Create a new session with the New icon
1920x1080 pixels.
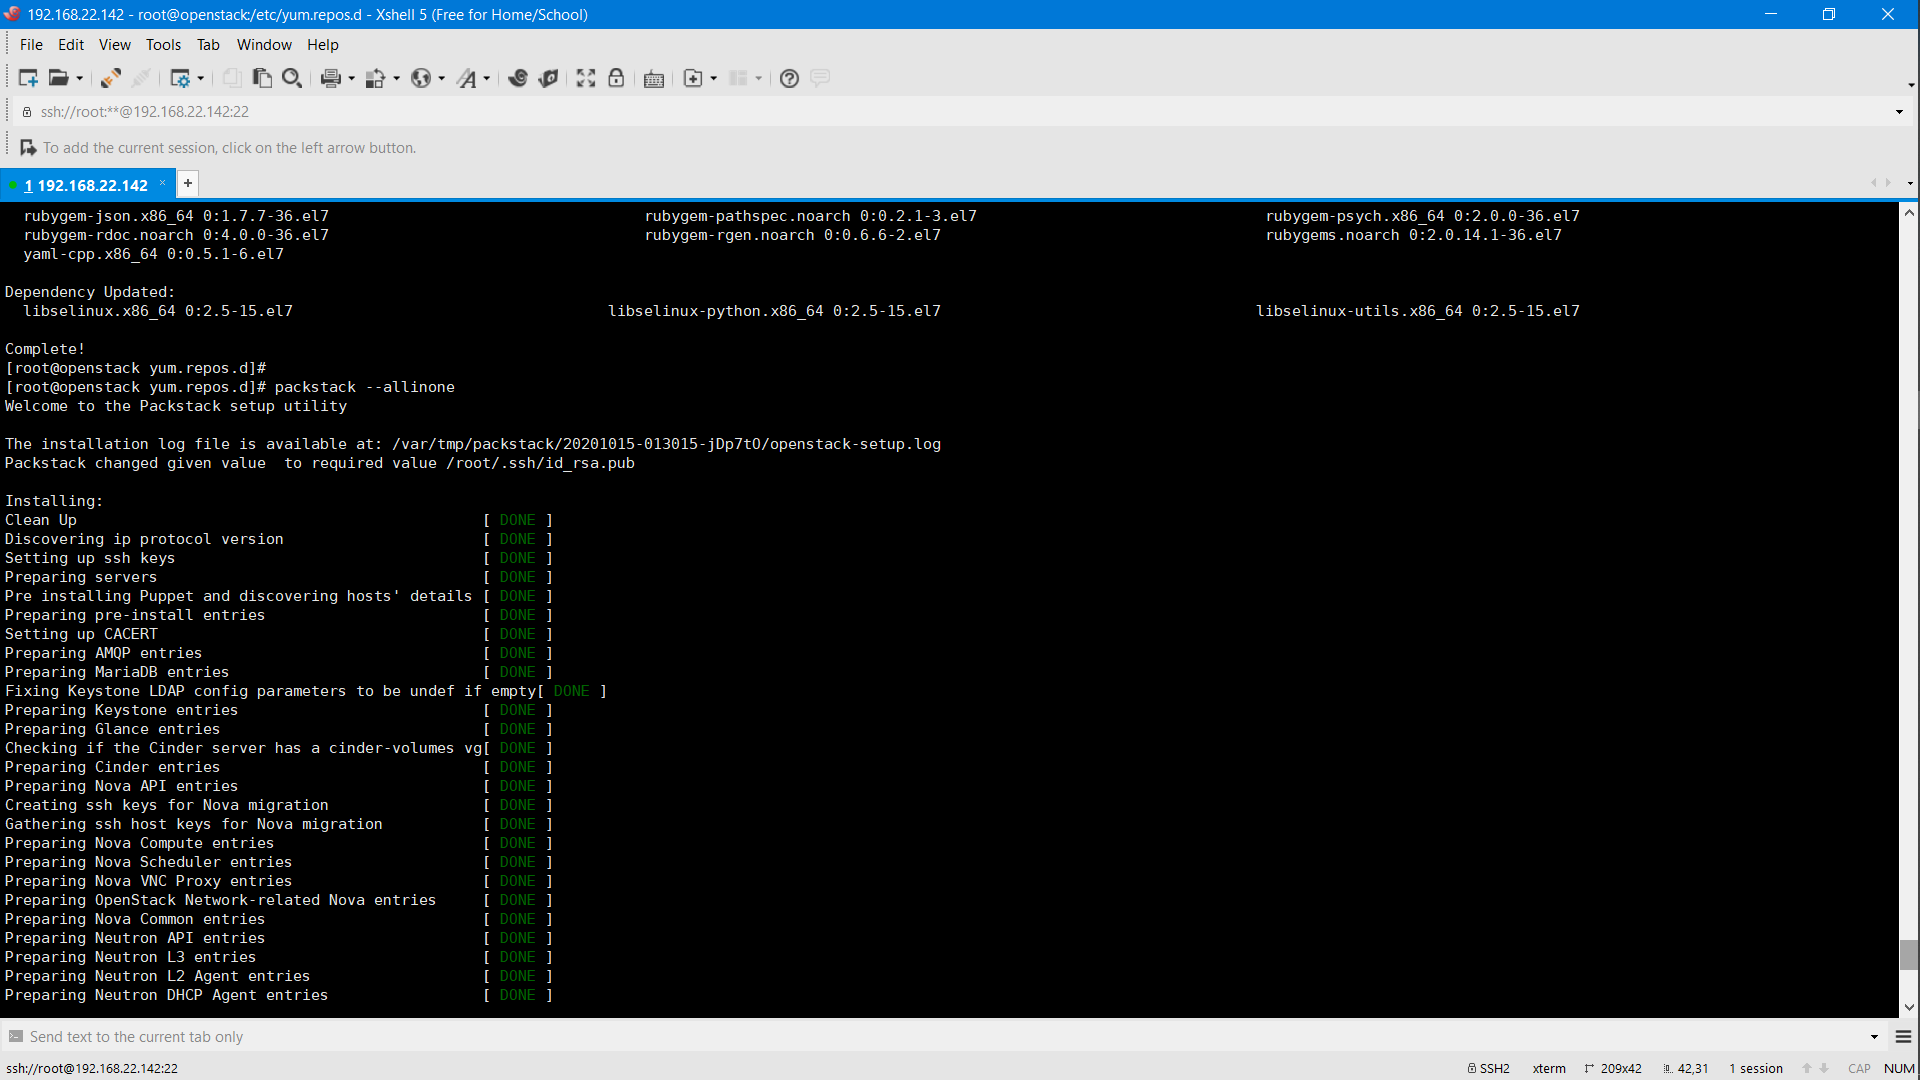(28, 78)
